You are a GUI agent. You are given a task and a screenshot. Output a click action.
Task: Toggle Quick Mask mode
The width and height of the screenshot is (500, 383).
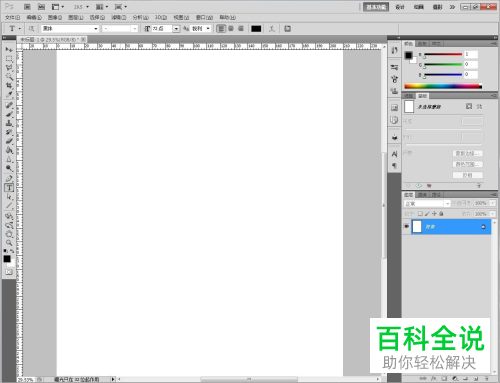[9, 272]
